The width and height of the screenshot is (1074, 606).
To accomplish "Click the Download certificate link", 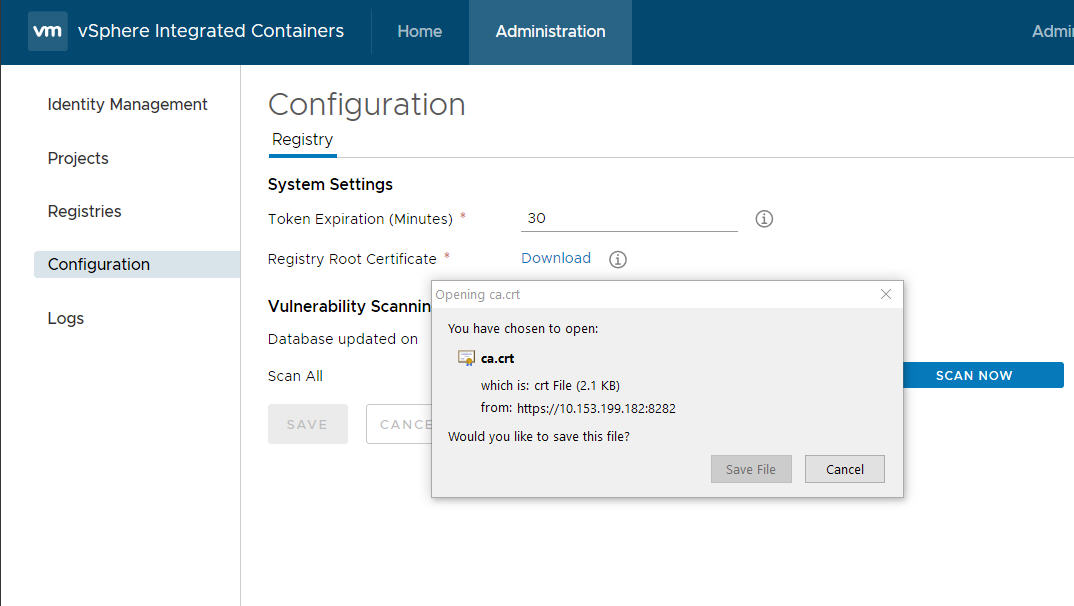I will (x=555, y=258).
